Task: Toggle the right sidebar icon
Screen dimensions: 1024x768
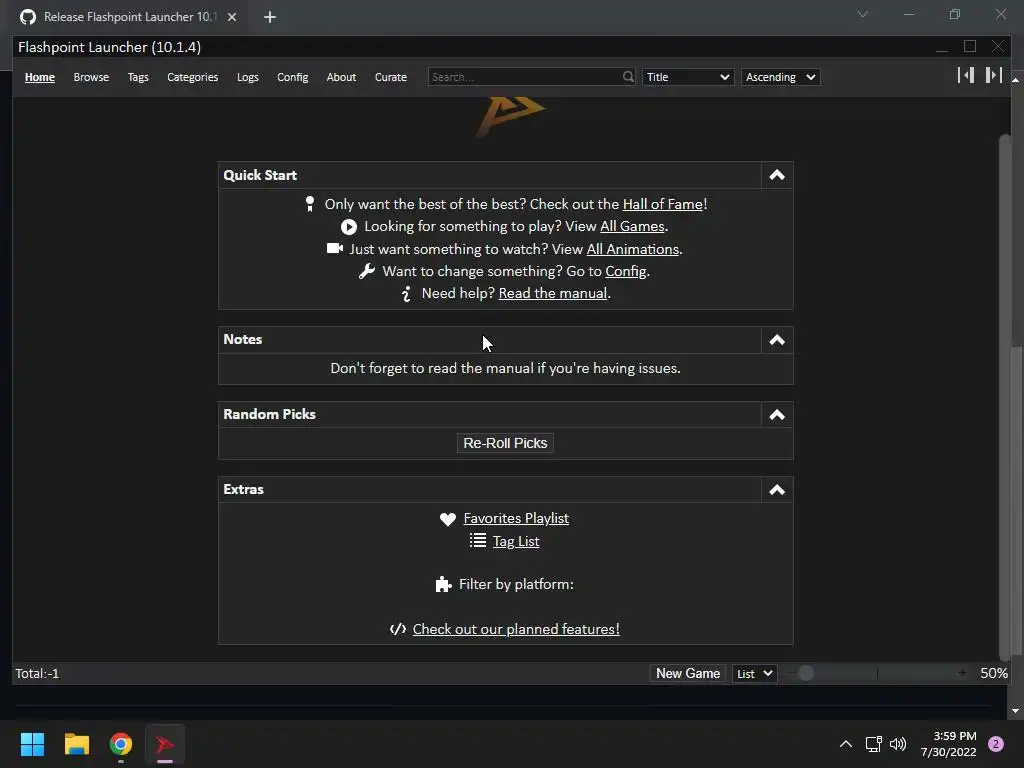Action: pos(993,75)
